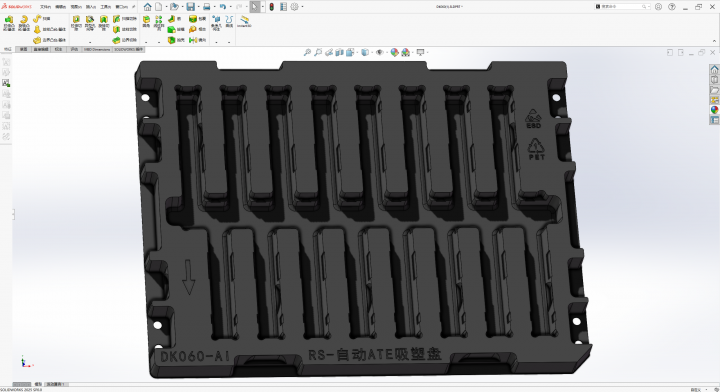Toggle the Select arrow tool
This screenshot has height=392, width=720.
254,7
